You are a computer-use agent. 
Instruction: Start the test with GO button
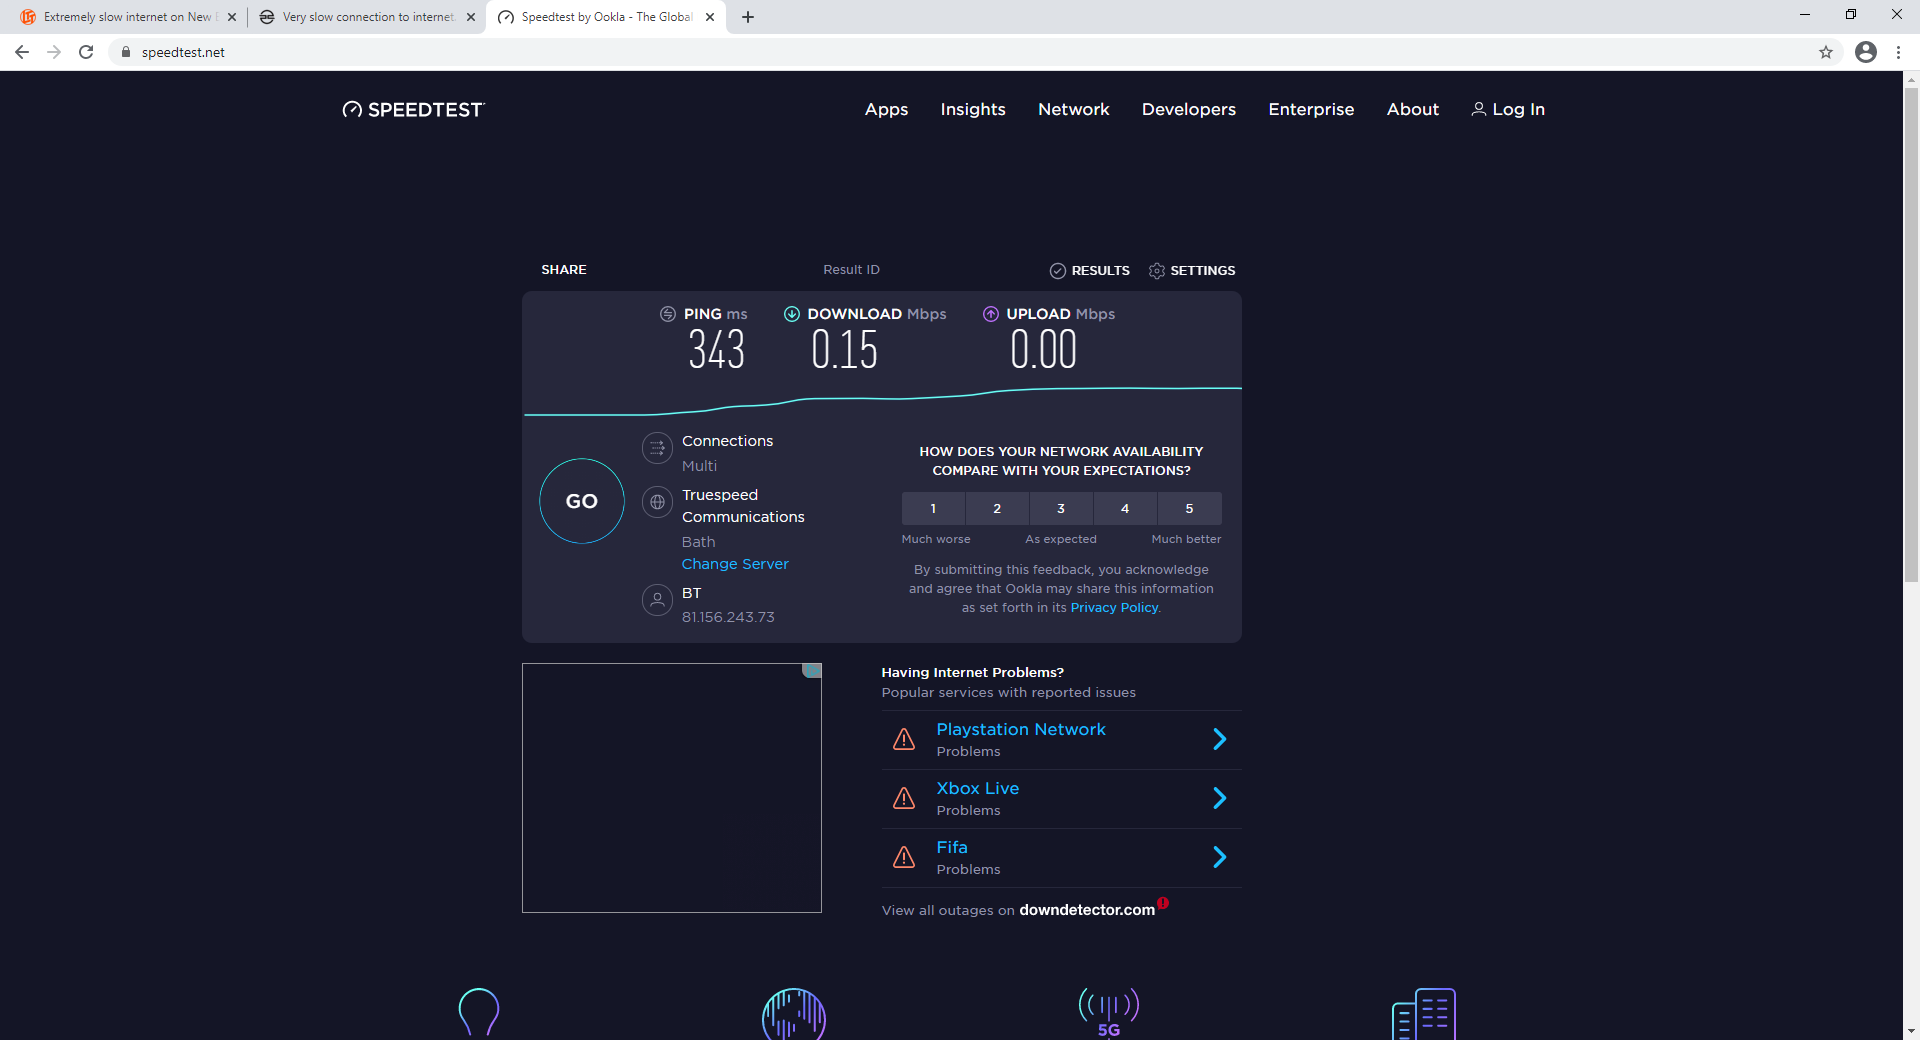(x=582, y=501)
